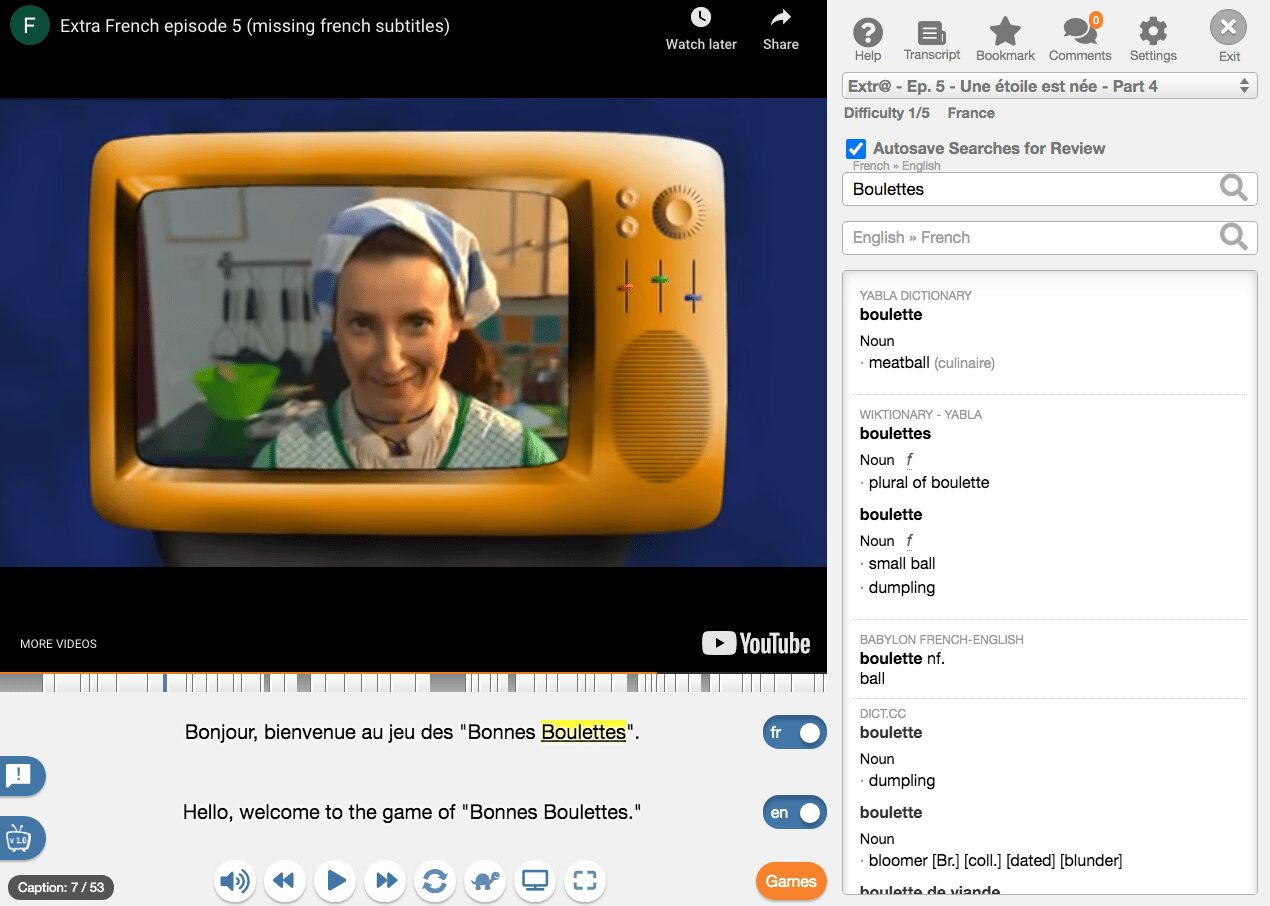Skip to next caption
1270x906 pixels.
[385, 881]
